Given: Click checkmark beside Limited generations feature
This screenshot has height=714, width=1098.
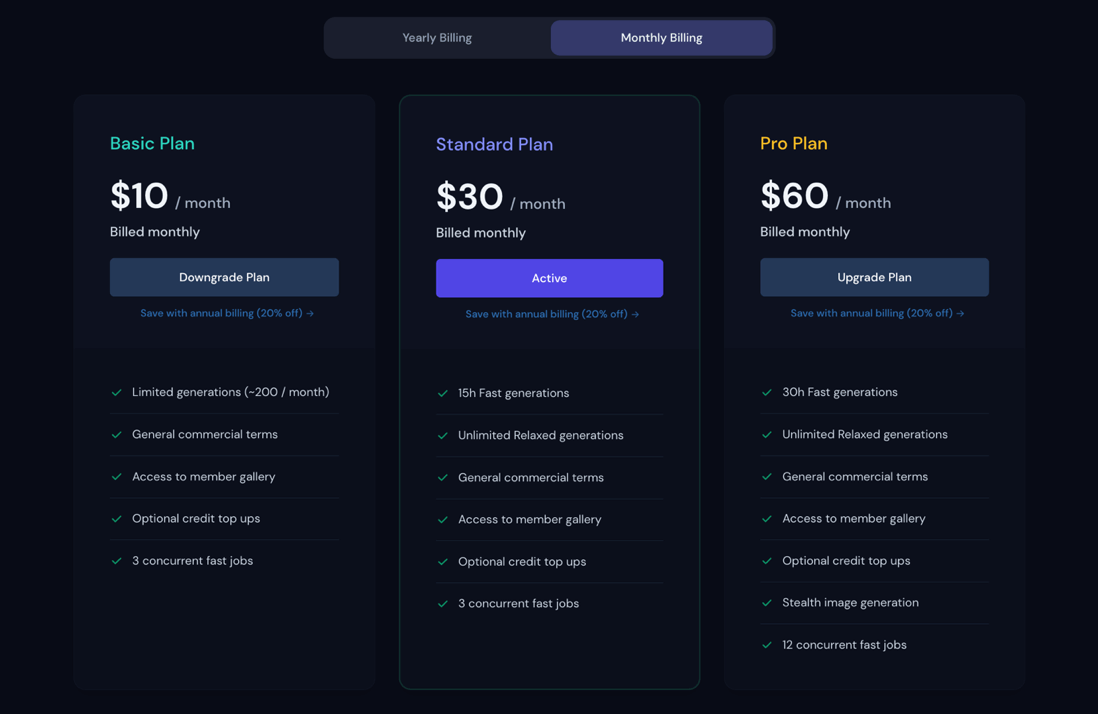Looking at the screenshot, I should 116,393.
